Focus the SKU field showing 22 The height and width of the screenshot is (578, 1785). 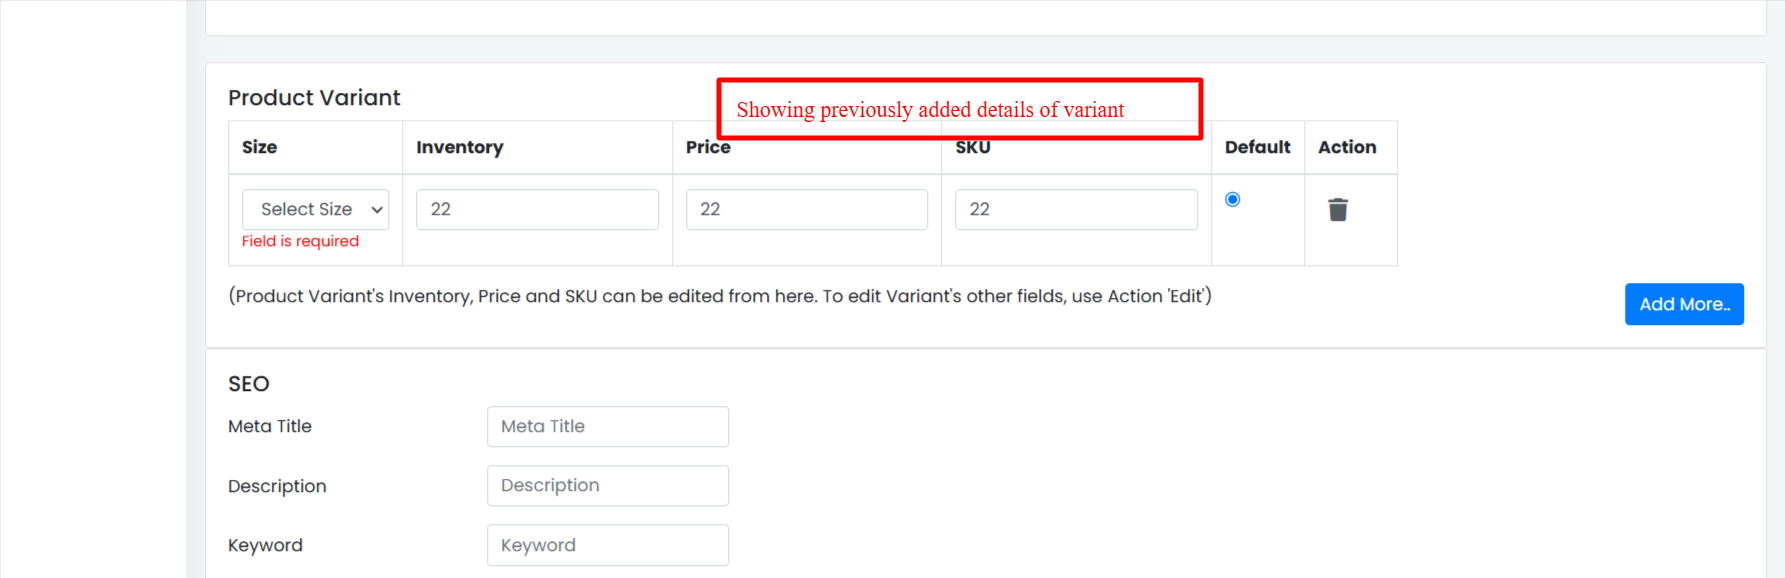point(1076,209)
